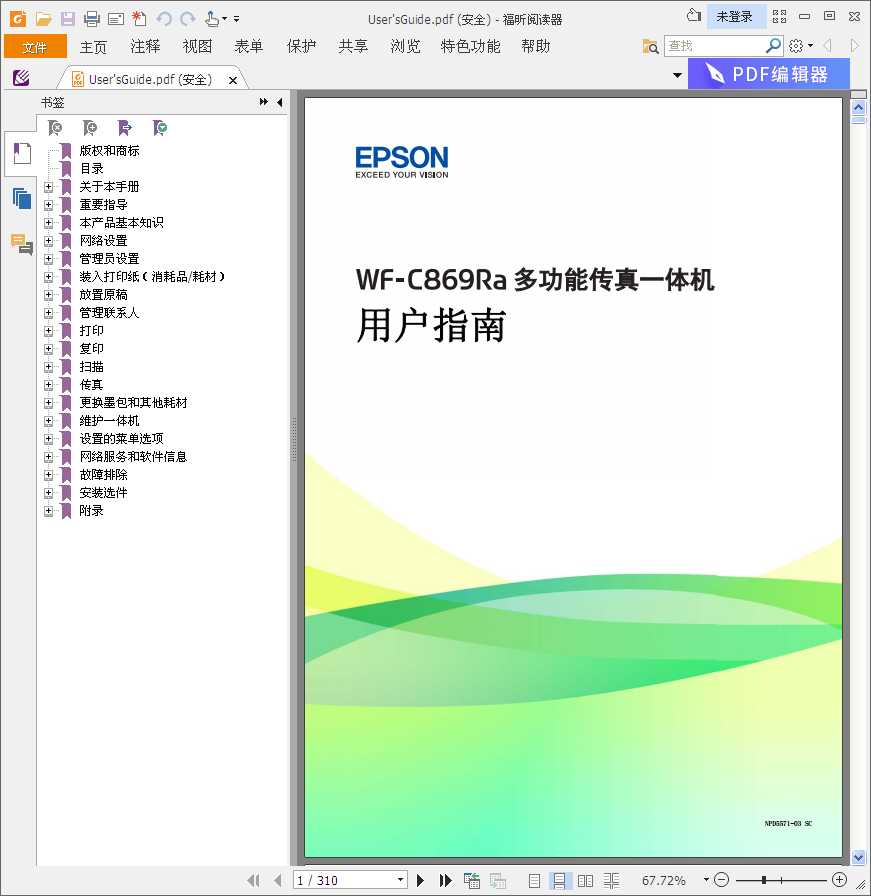Click the Save disk icon
The width and height of the screenshot is (871, 896).
pos(67,19)
